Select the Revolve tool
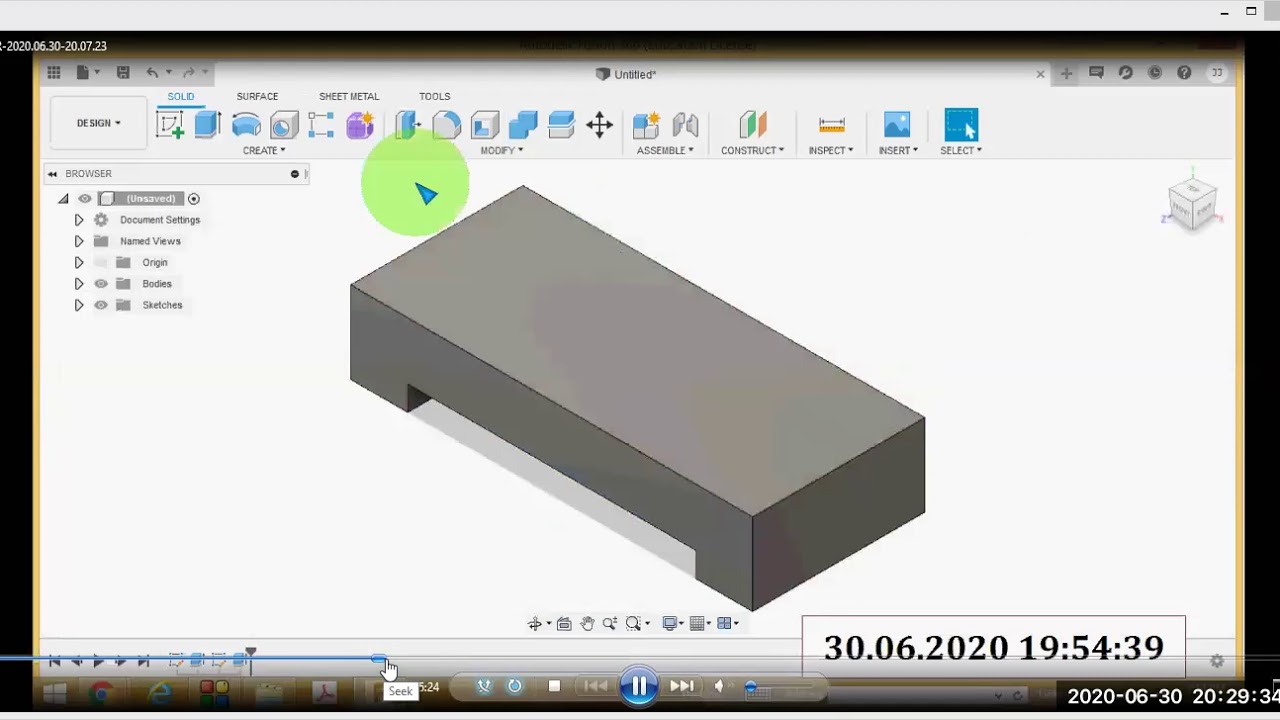1280x720 pixels. click(246, 125)
